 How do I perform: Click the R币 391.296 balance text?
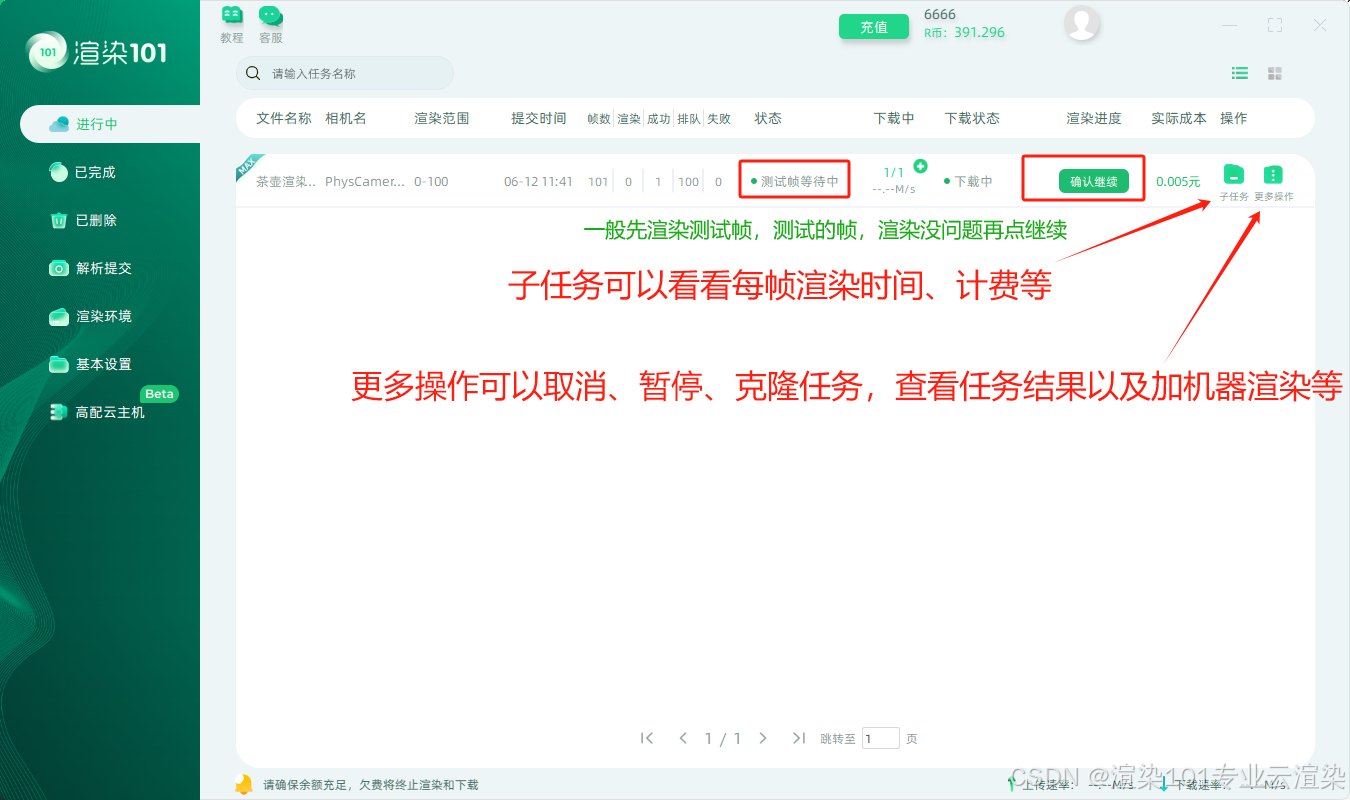coord(964,32)
